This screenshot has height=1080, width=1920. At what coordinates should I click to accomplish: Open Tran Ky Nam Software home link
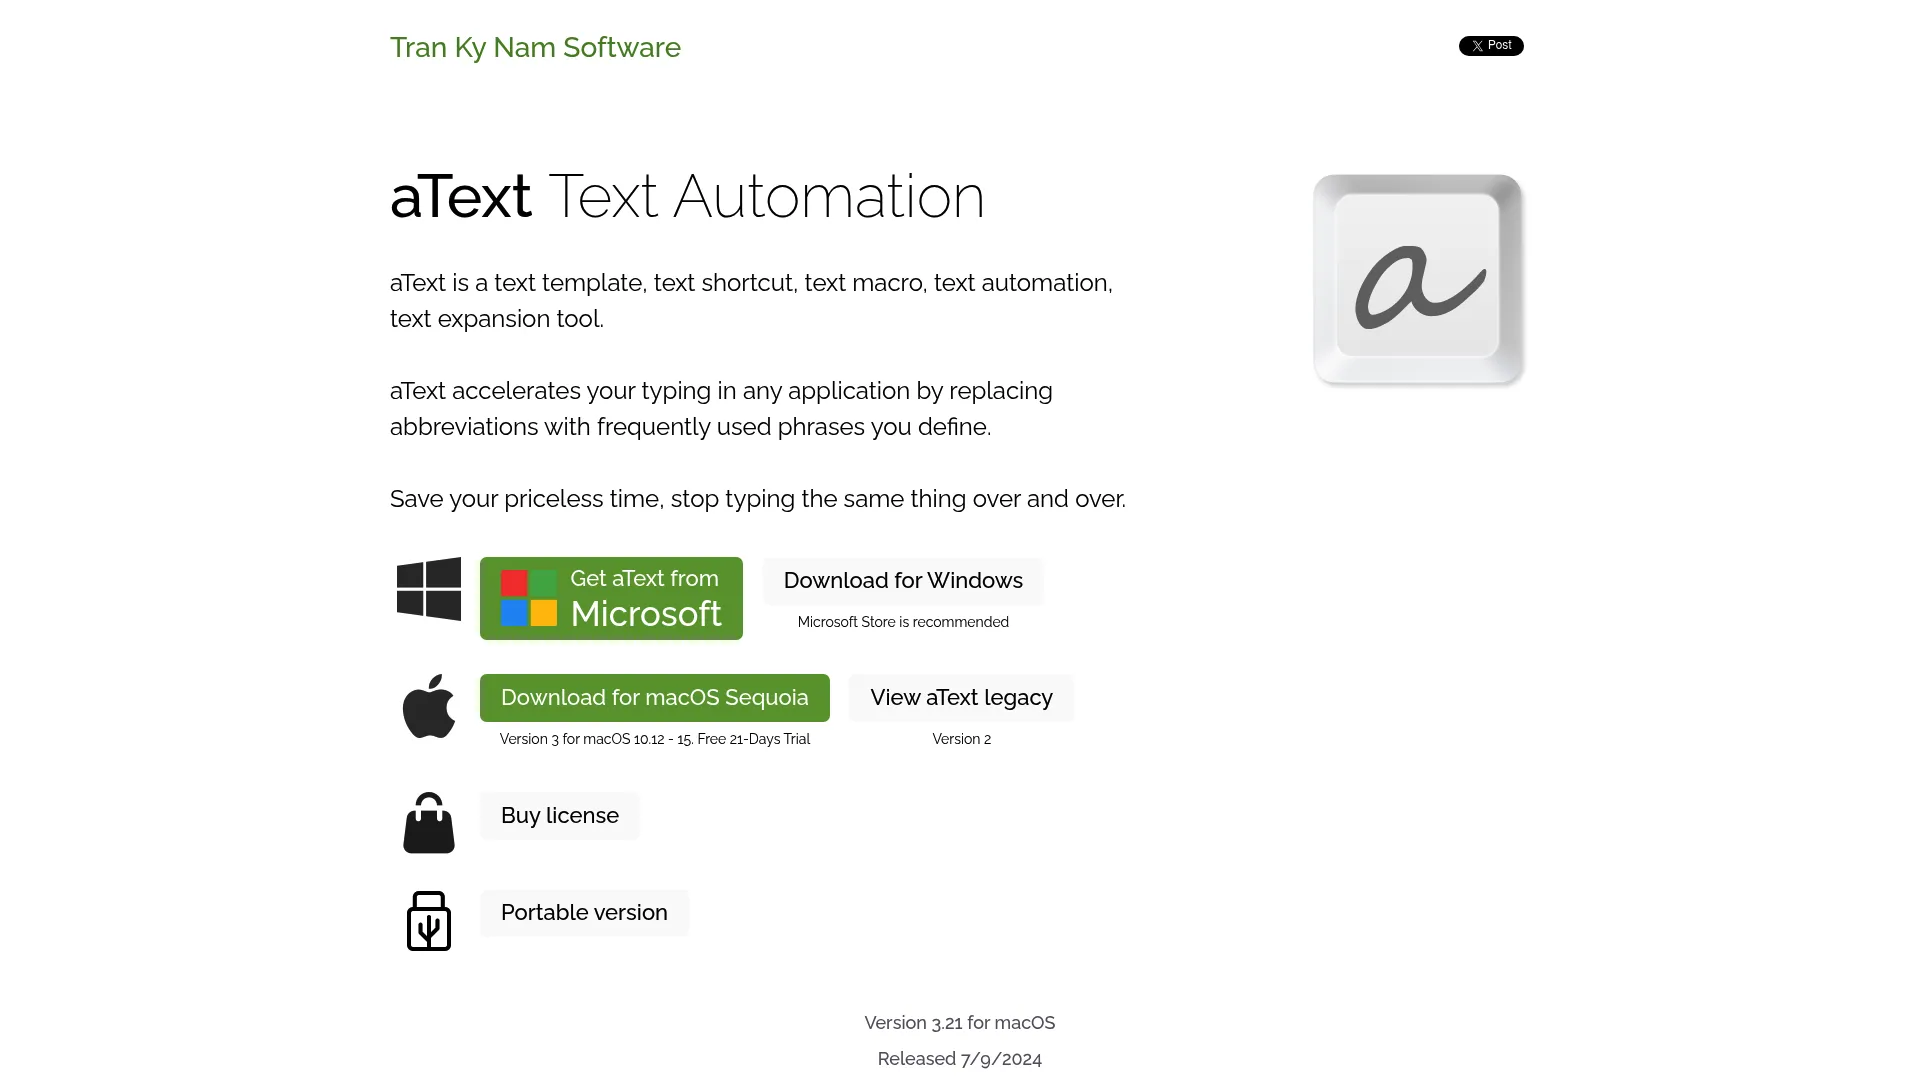(535, 47)
